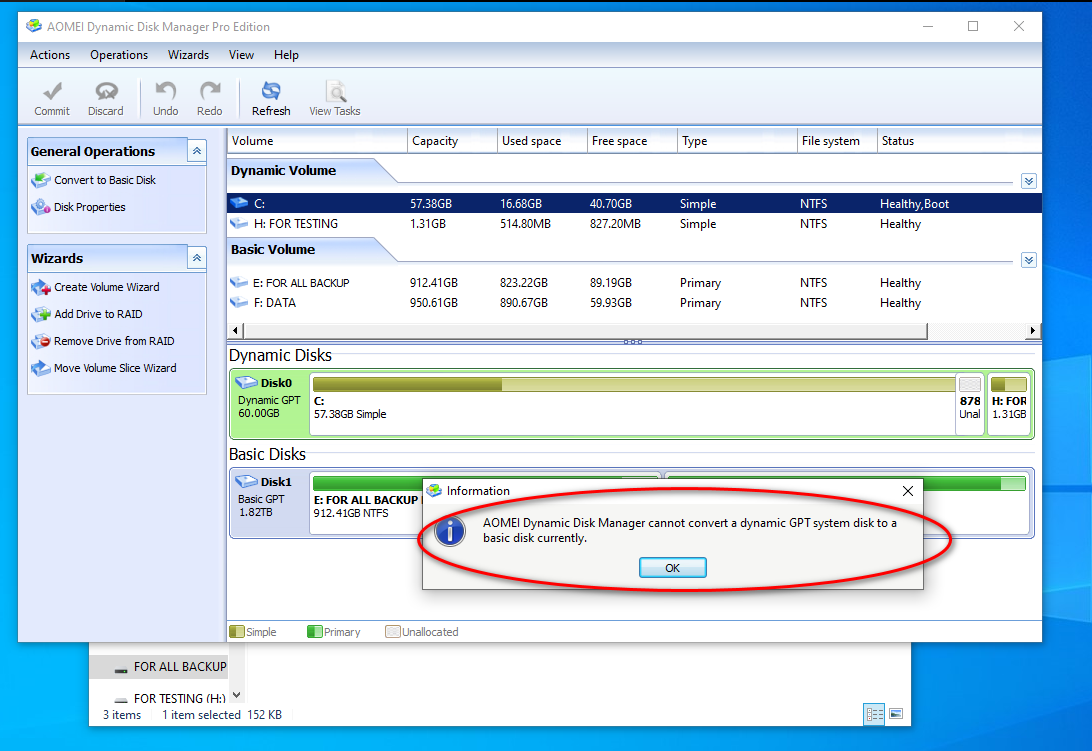Switch Explorer to large icons view

click(896, 714)
